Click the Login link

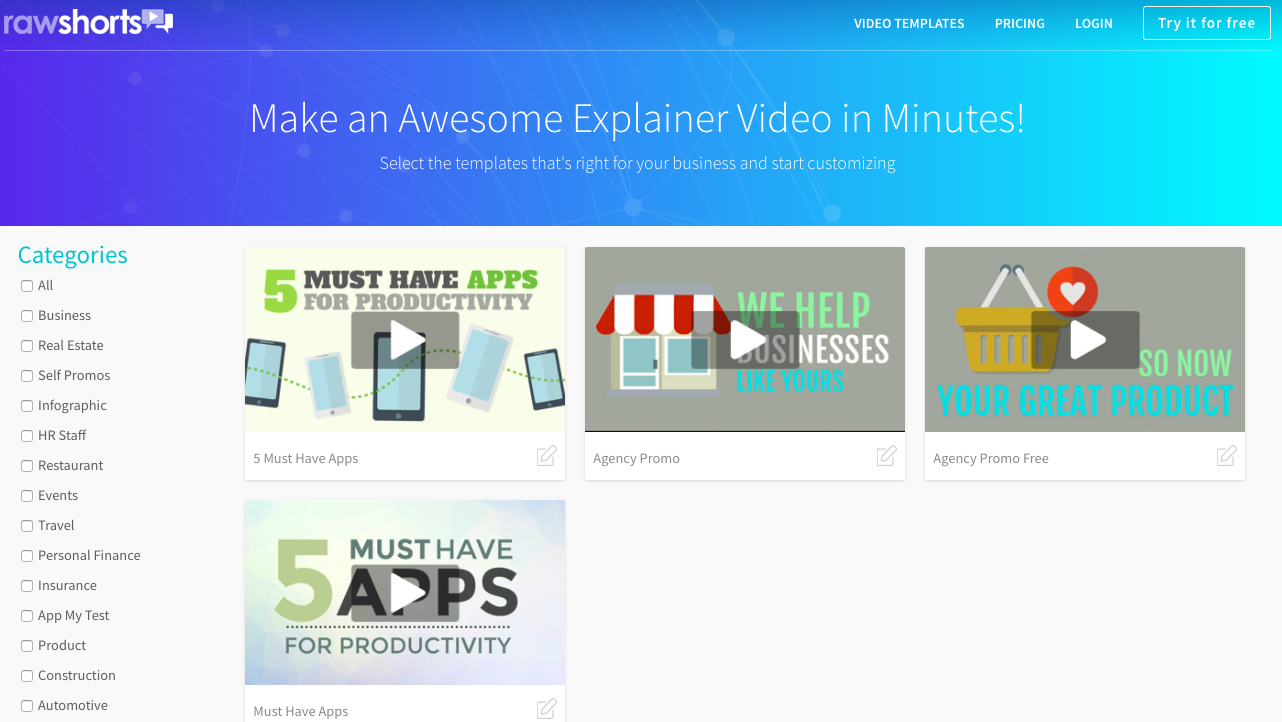(x=1093, y=23)
